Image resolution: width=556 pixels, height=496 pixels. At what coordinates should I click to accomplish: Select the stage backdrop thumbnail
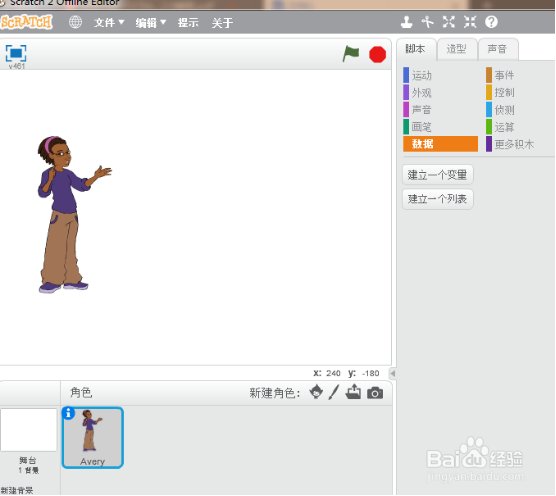[29, 430]
